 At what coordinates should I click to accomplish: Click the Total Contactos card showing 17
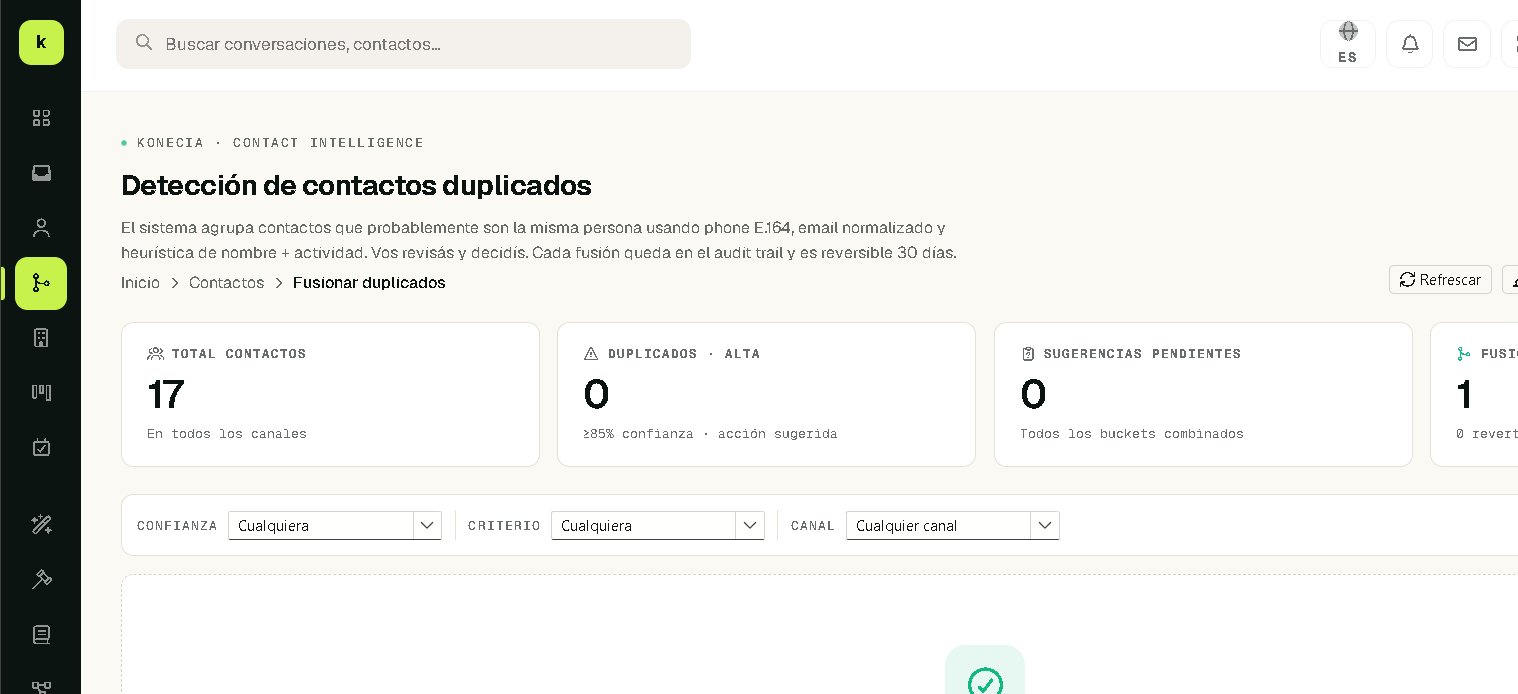[330, 394]
